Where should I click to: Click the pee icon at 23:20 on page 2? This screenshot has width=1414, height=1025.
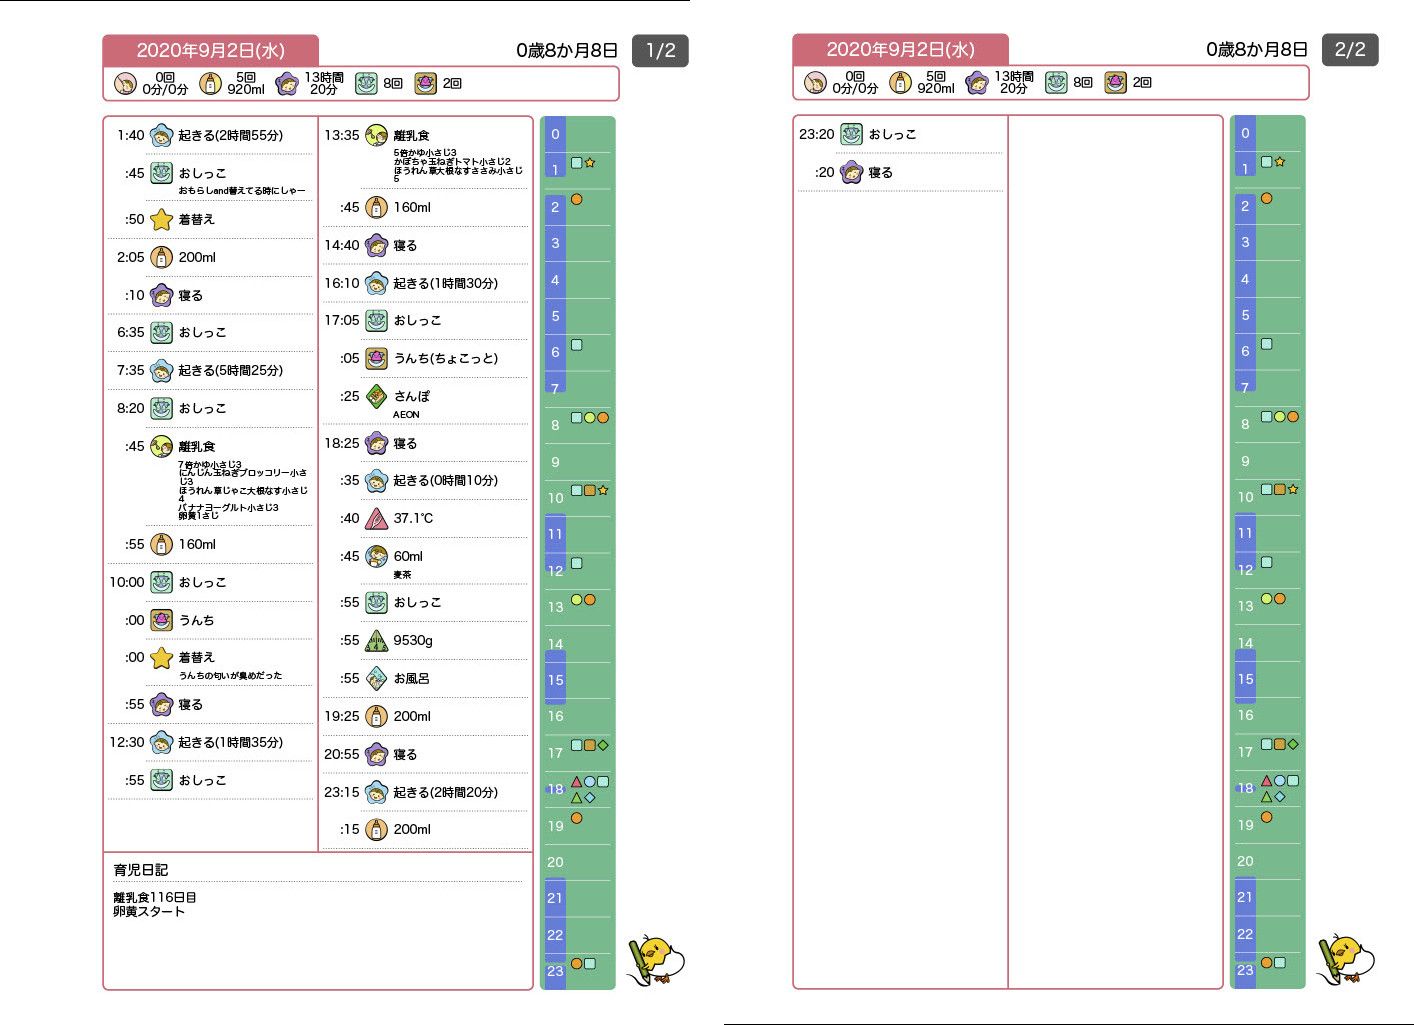click(852, 134)
